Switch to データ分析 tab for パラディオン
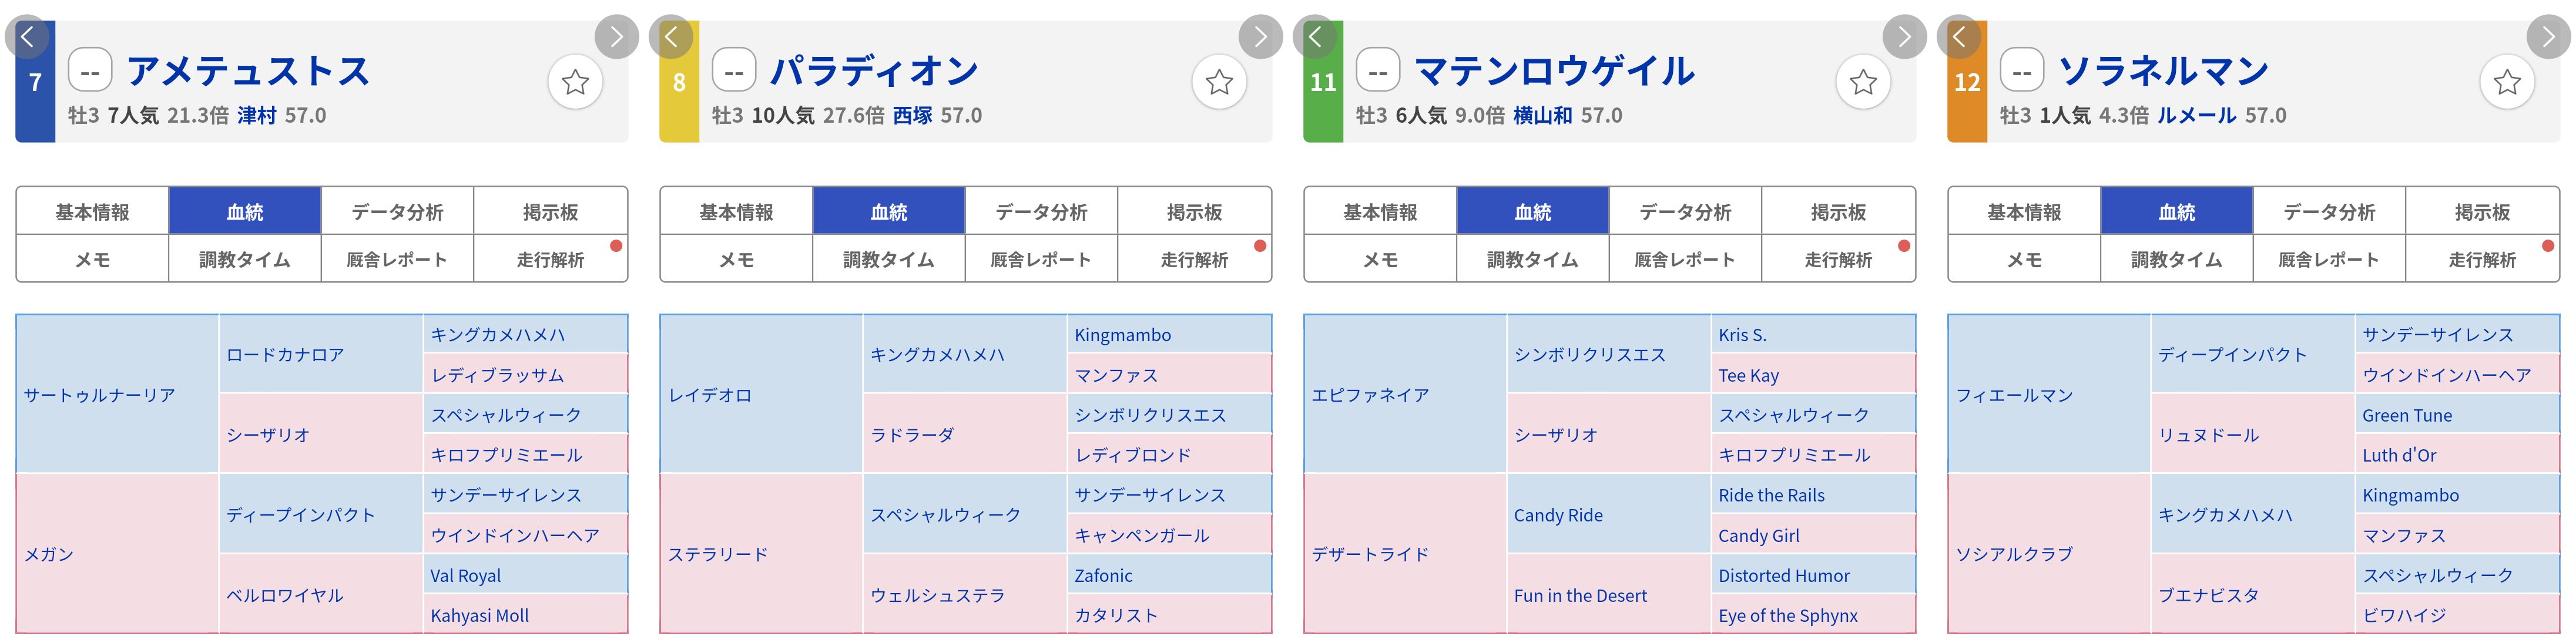 (1041, 212)
